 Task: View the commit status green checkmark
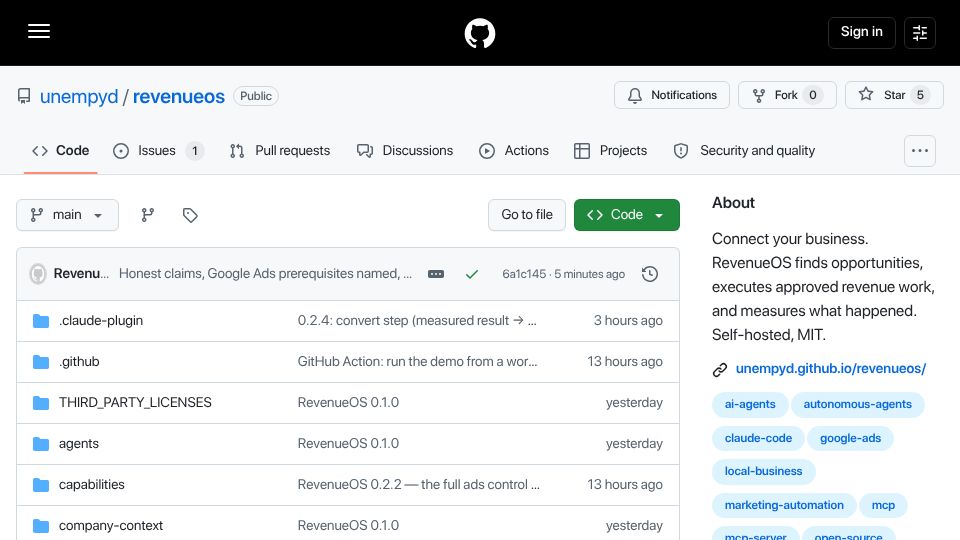click(471, 274)
